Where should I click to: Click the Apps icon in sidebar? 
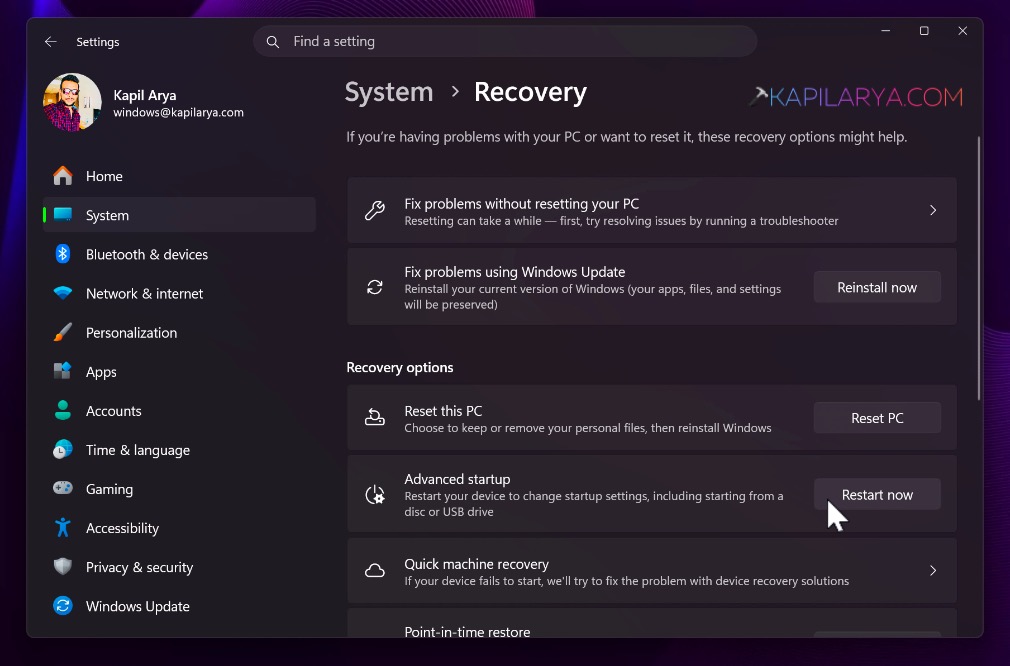[62, 371]
